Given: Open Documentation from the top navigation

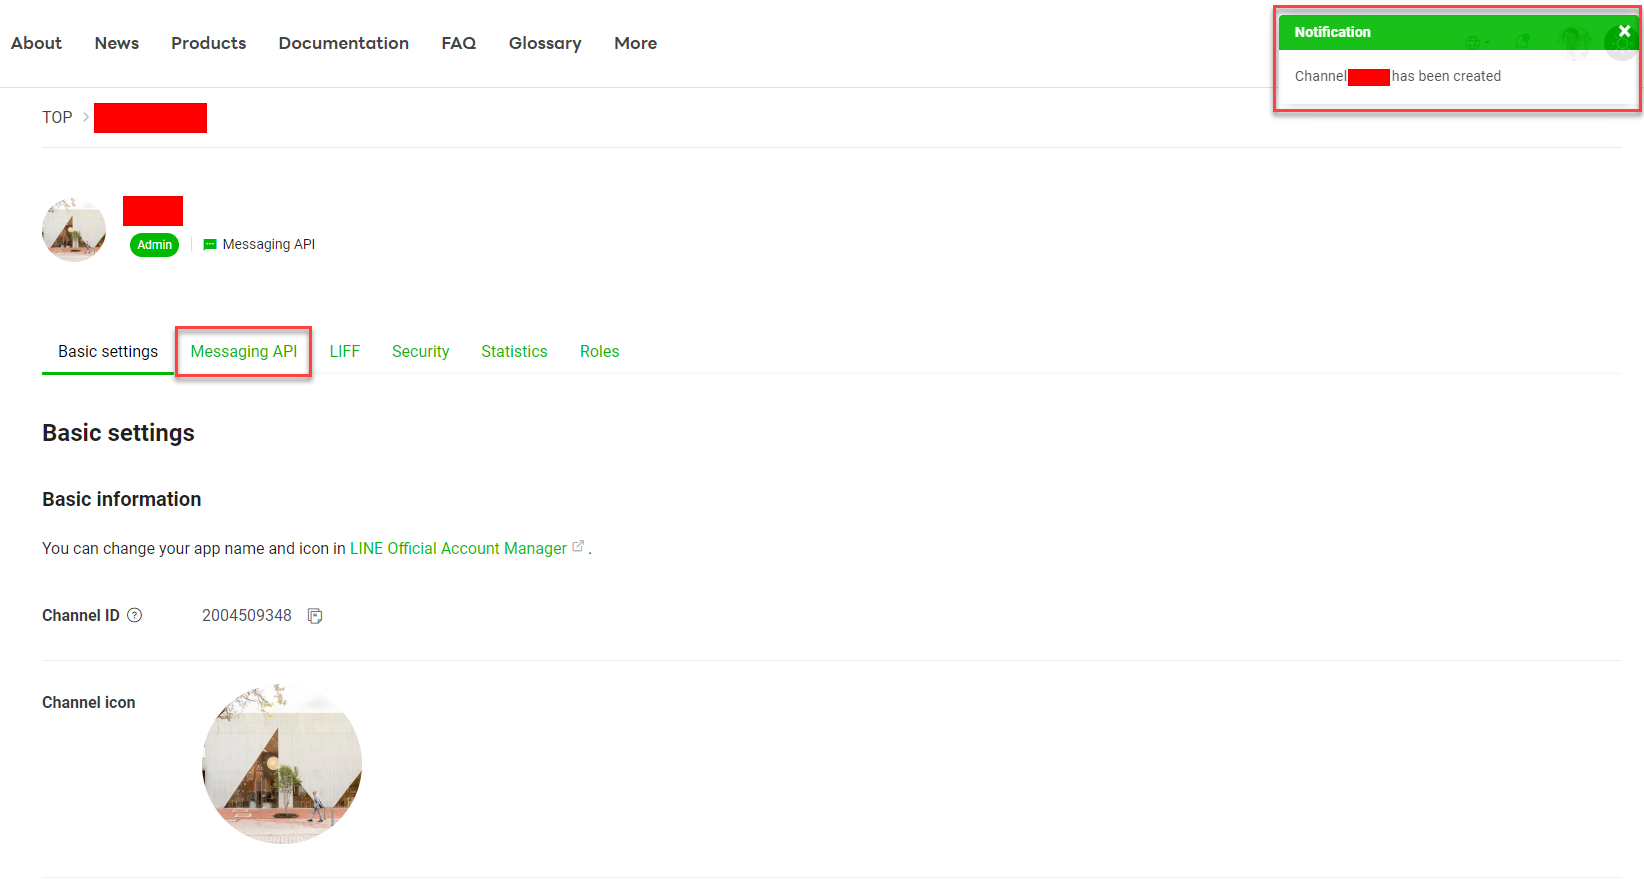Looking at the screenshot, I should click(343, 43).
